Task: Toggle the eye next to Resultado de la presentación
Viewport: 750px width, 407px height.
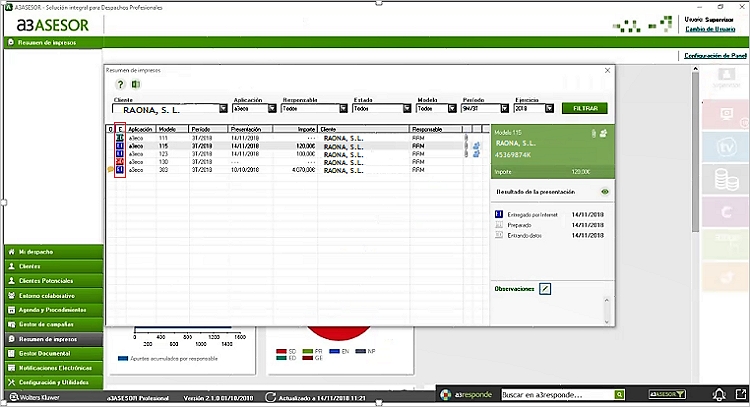Action: pos(605,192)
